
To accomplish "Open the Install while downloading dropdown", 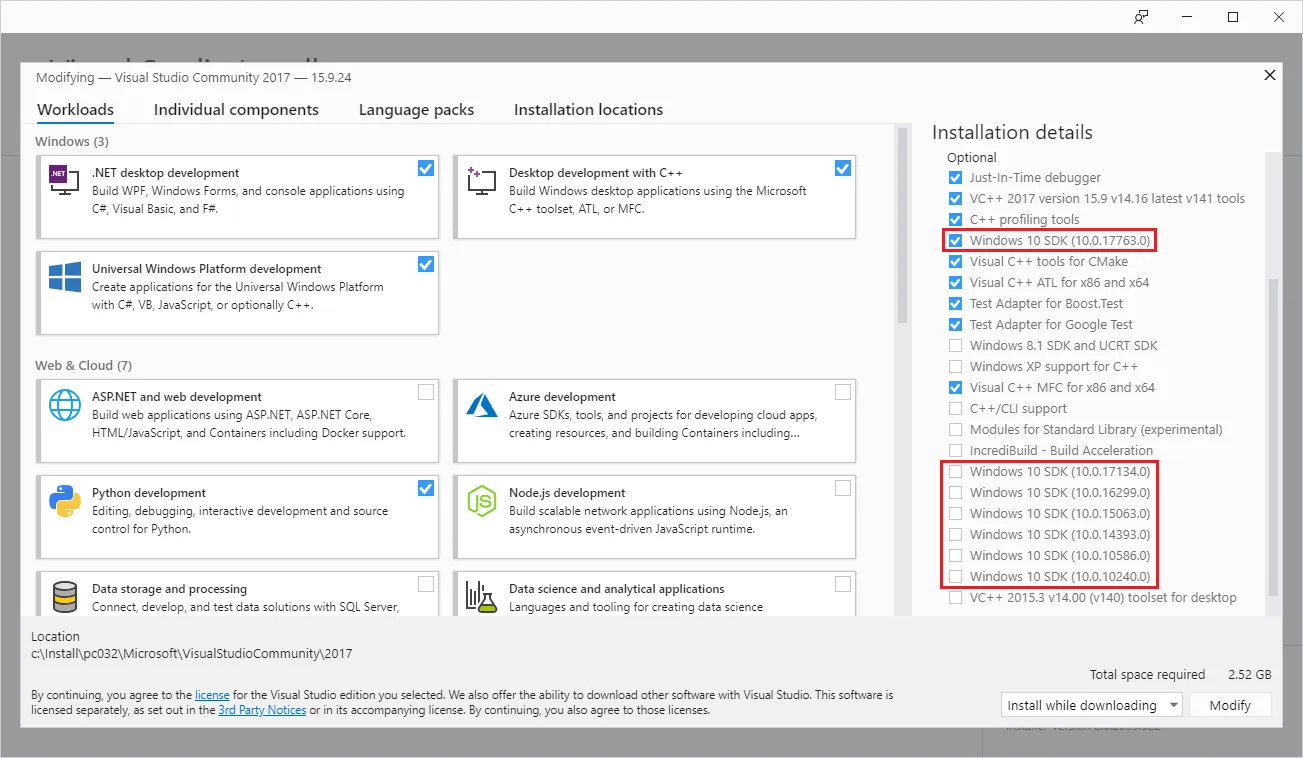I will point(1091,705).
